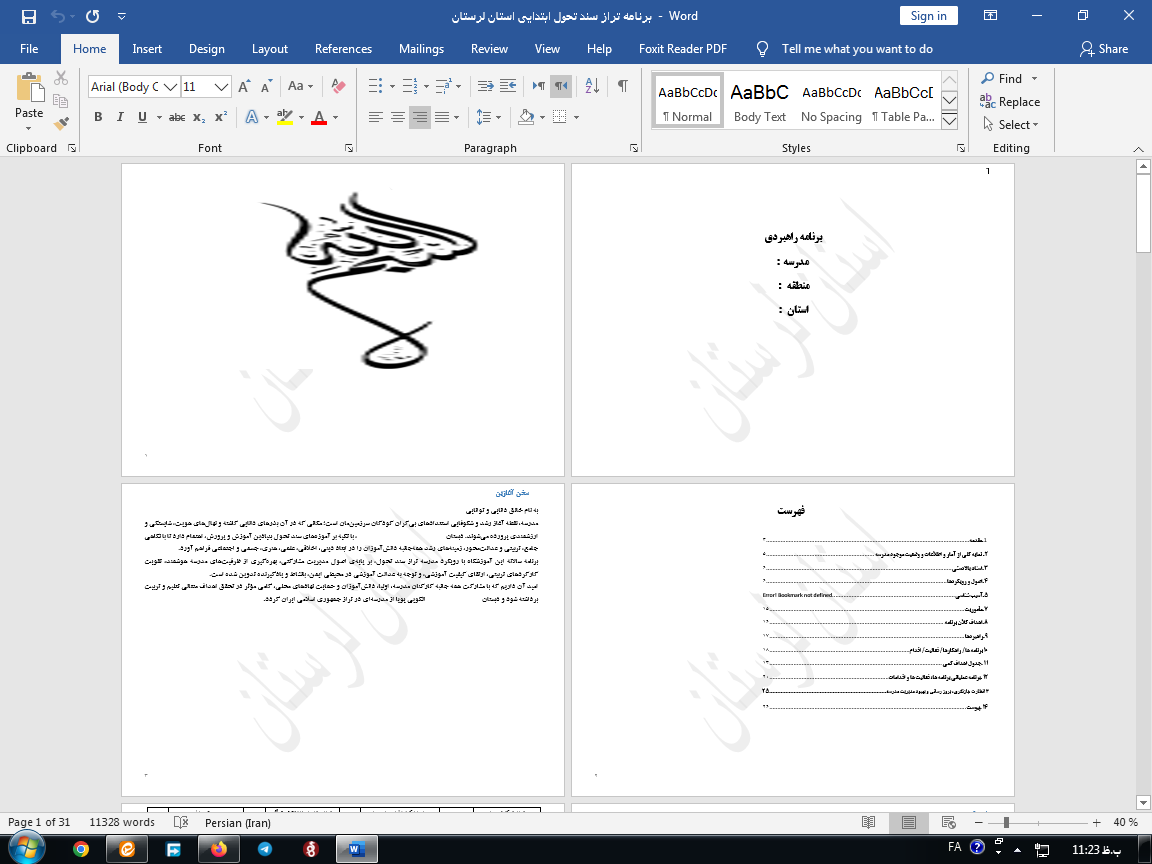1152x864 pixels.
Task: Click the Sort A-Z icon
Action: coord(592,87)
